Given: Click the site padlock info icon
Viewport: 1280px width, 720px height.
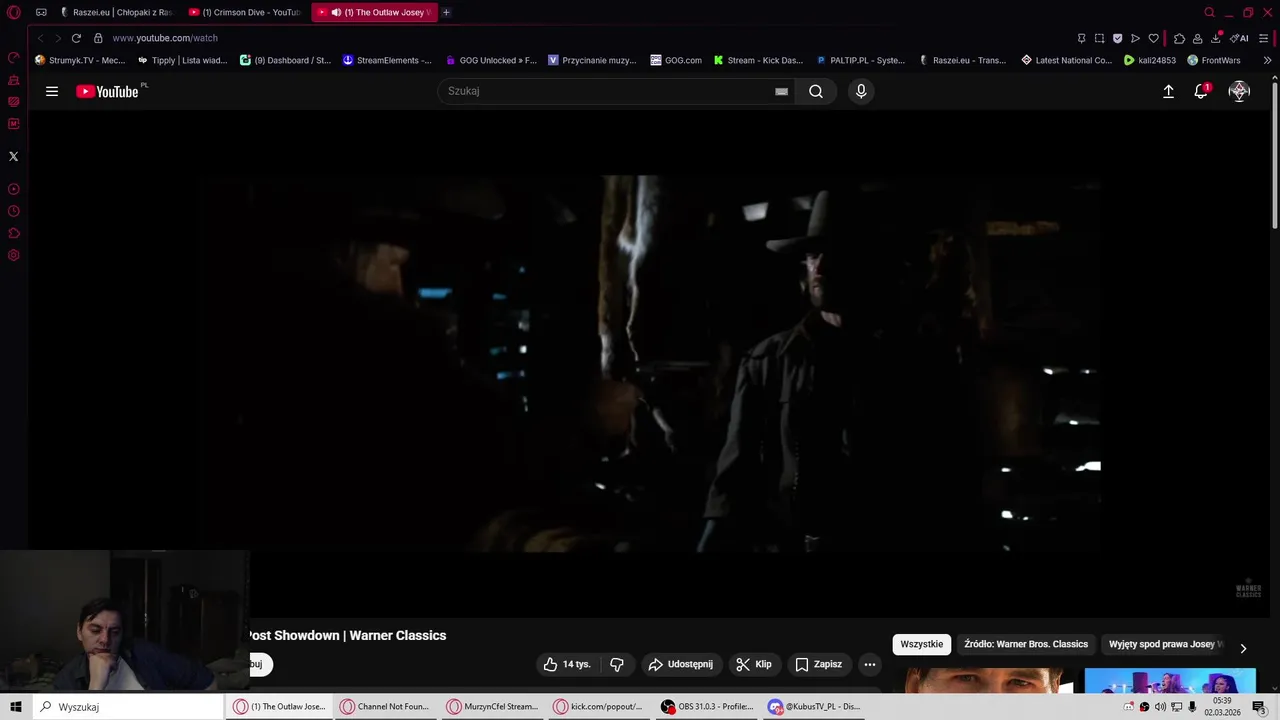Looking at the screenshot, I should (98, 38).
